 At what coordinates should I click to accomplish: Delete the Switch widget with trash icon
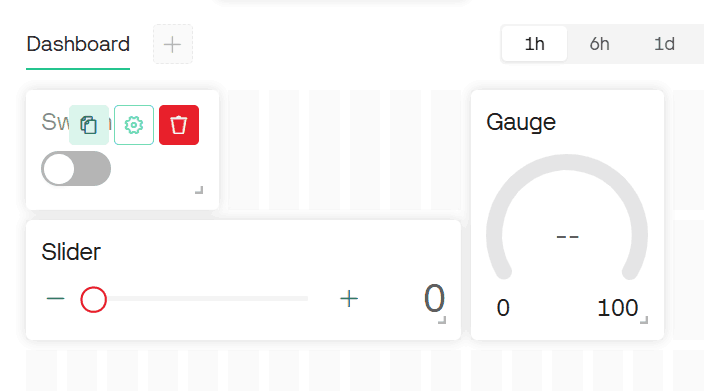coord(179,125)
